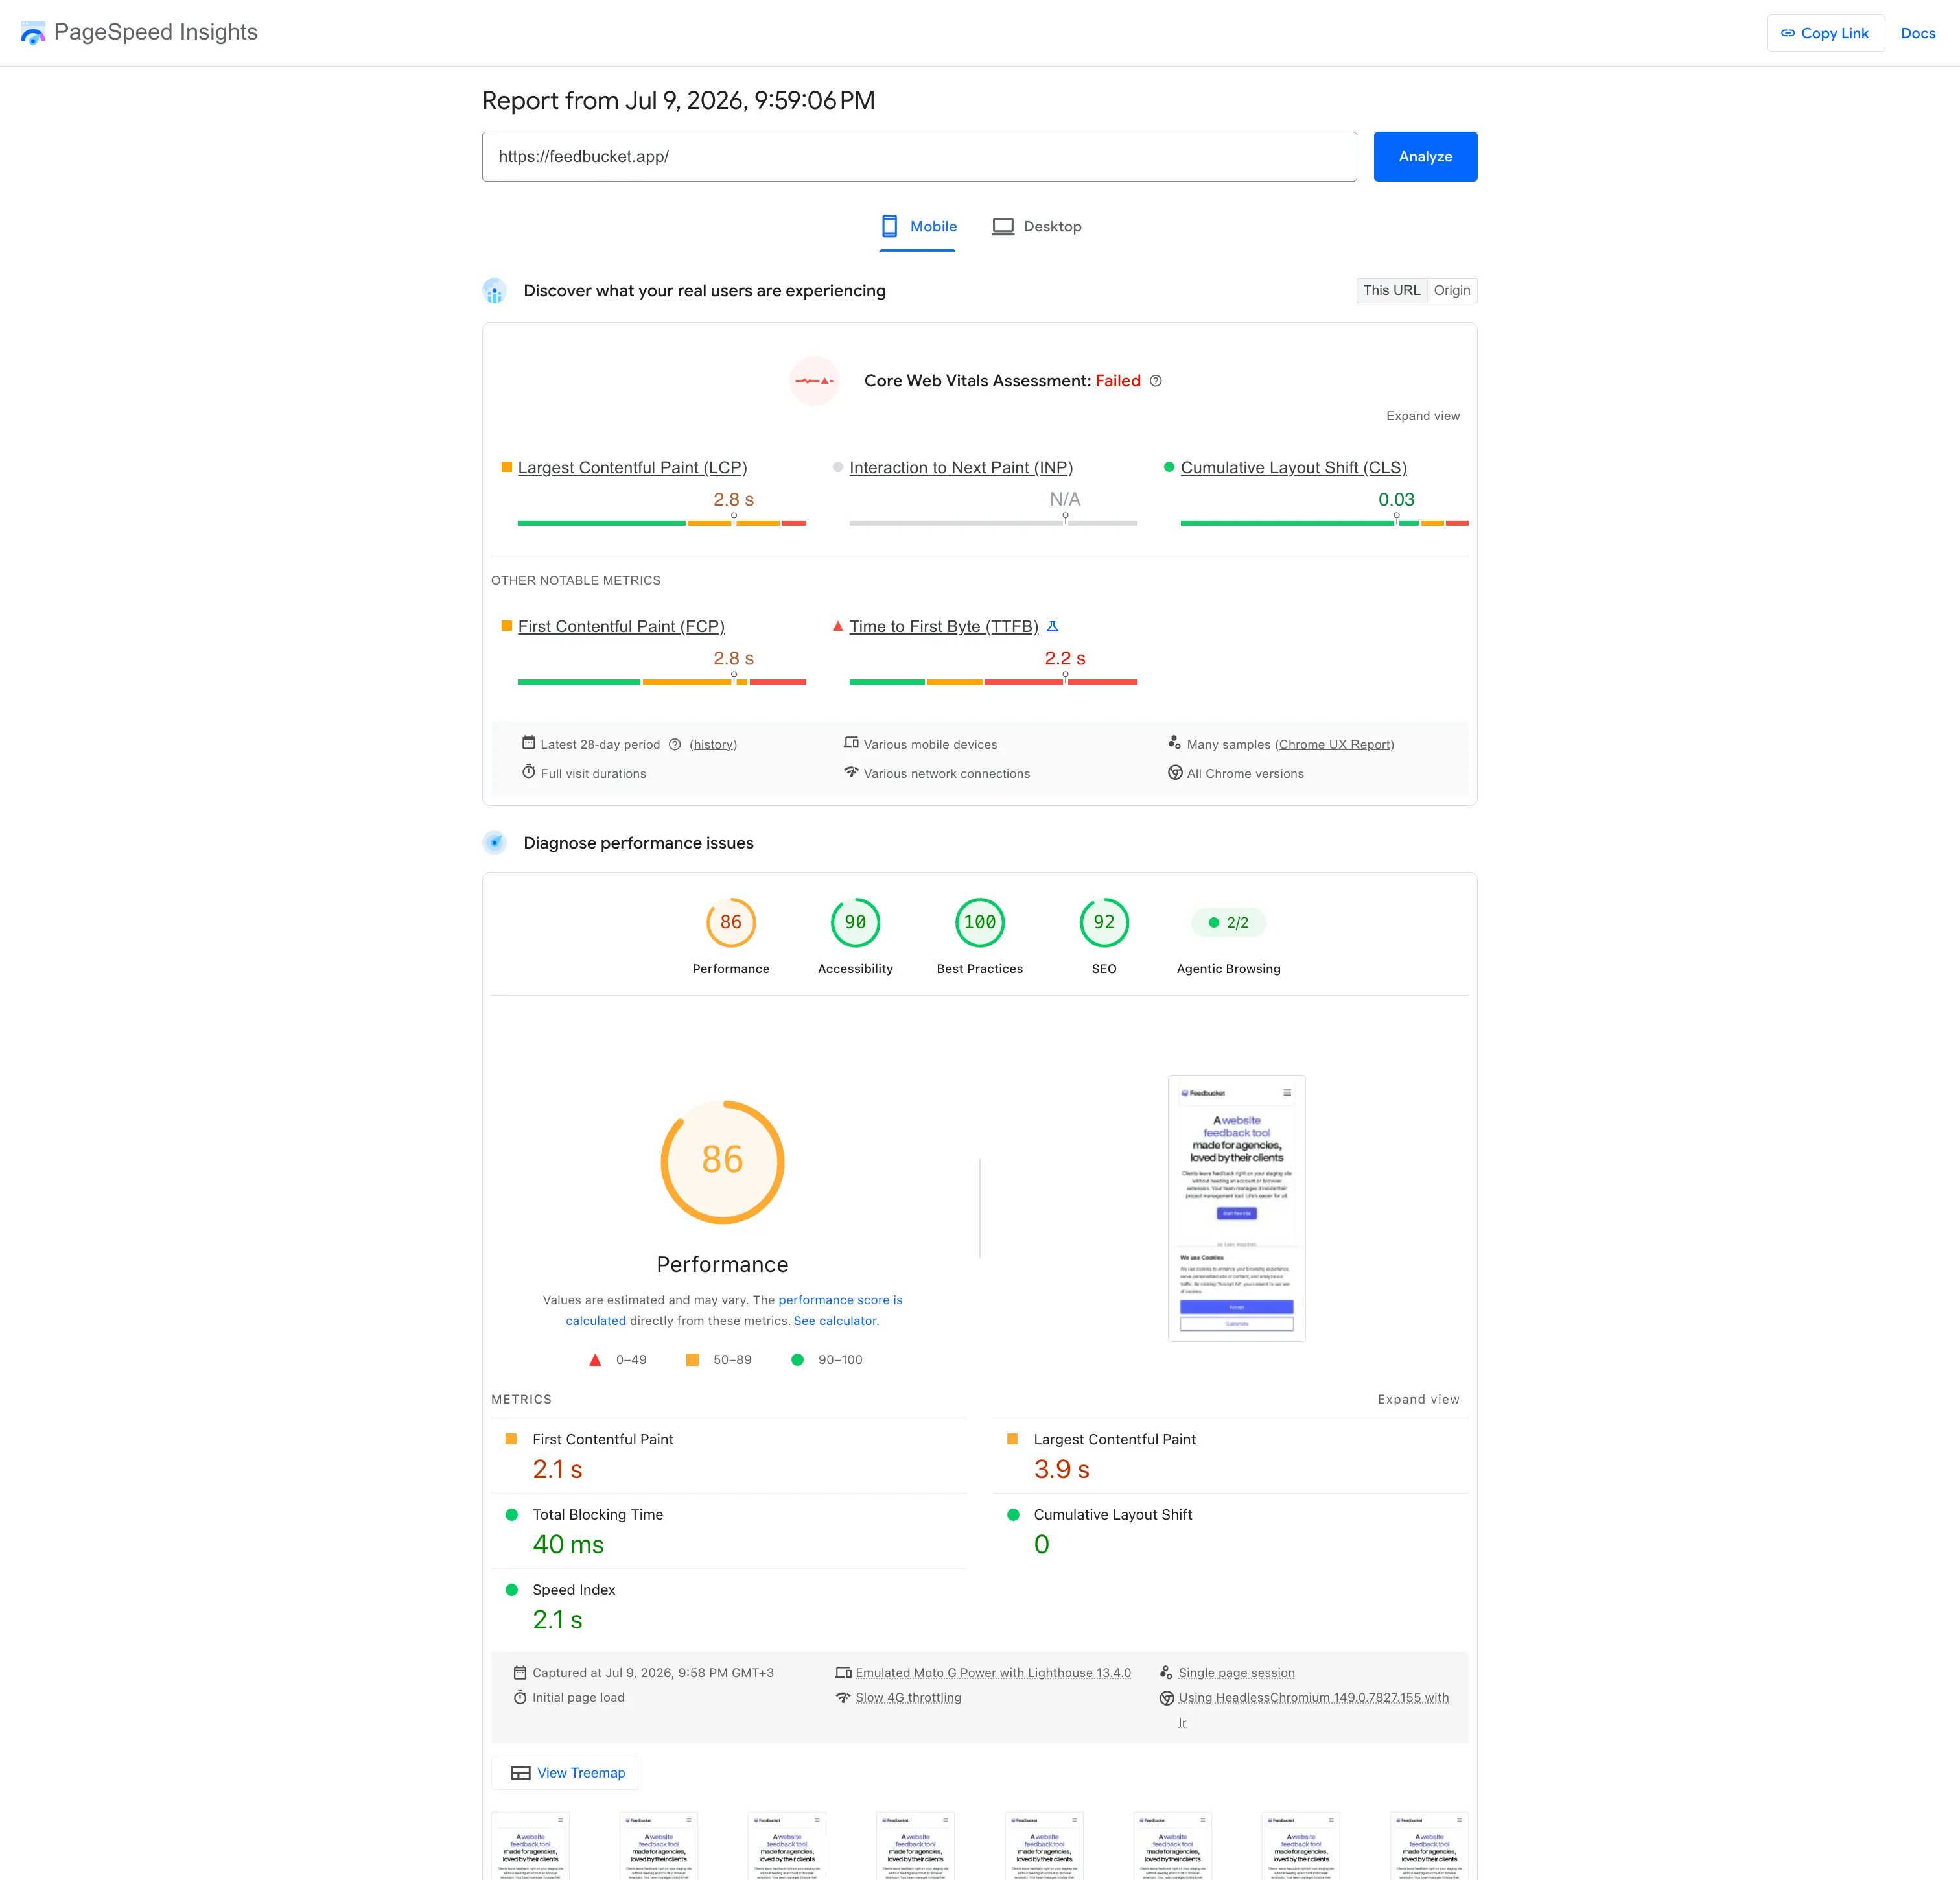Click the Largest Contentful Paint 3.9 s metric

(1230, 1456)
